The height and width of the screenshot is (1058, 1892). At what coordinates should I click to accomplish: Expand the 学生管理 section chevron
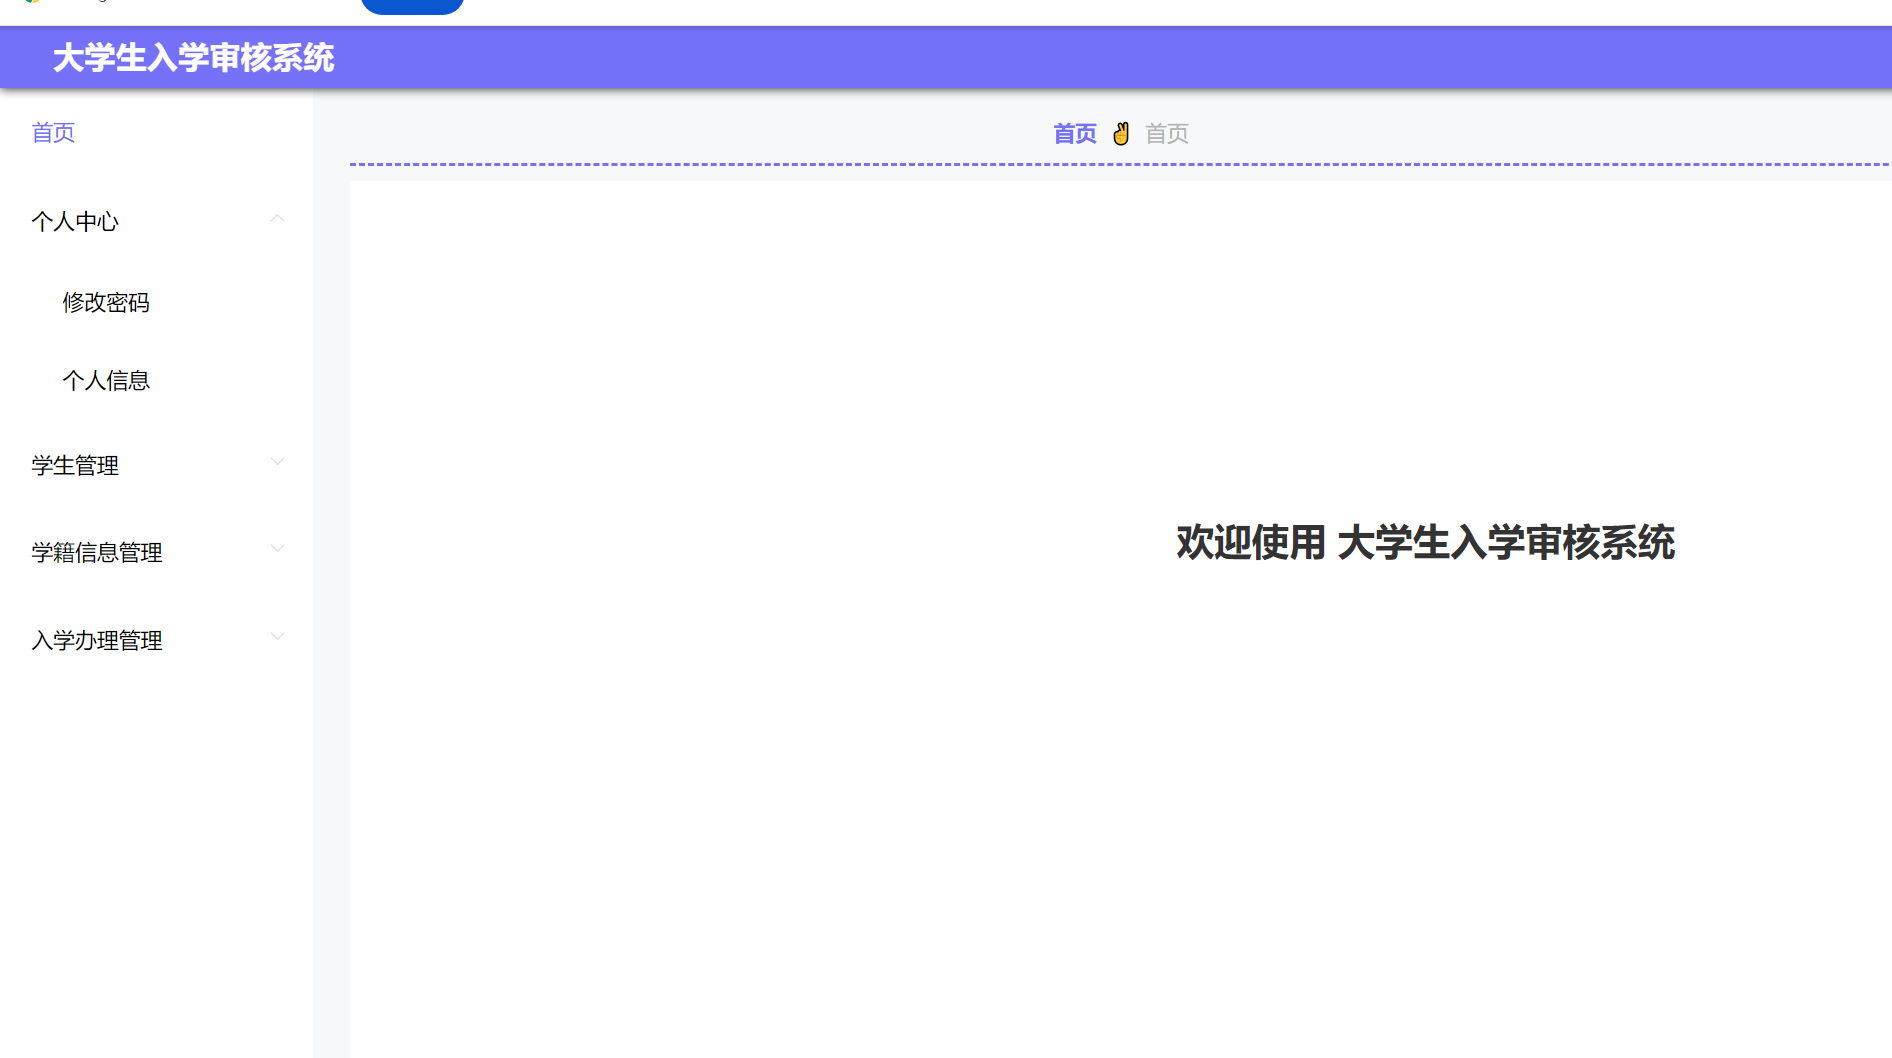(277, 462)
